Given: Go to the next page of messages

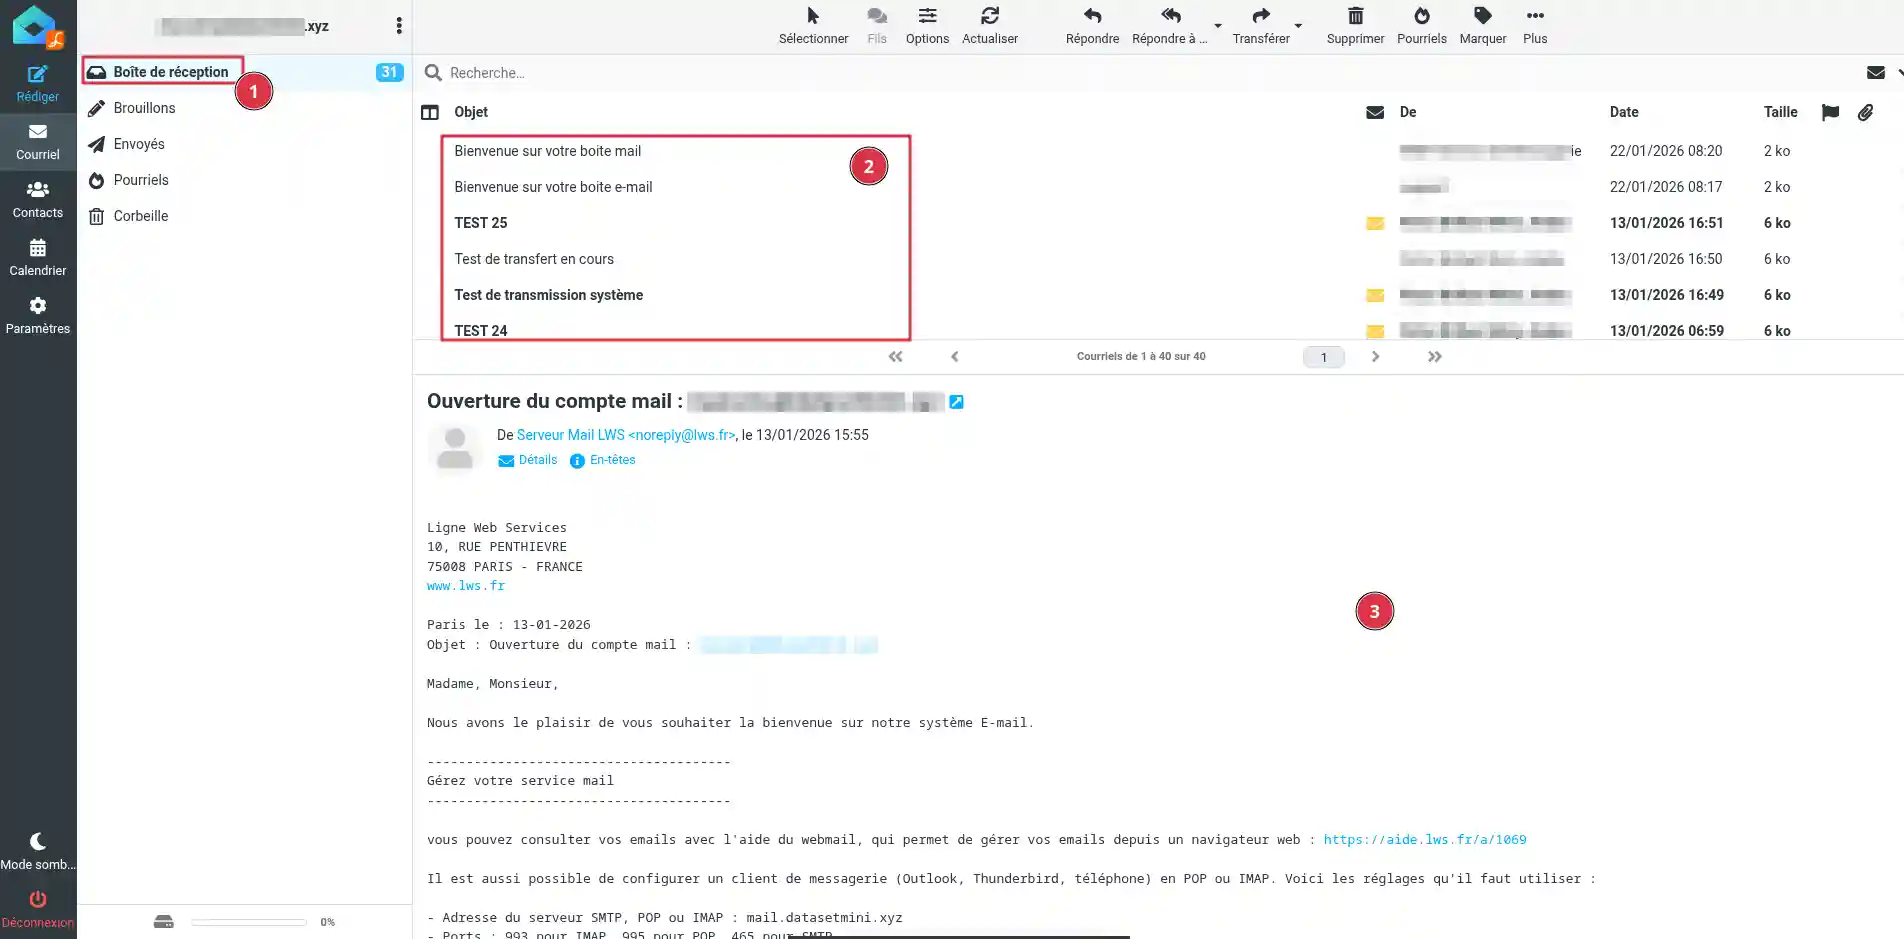Looking at the screenshot, I should (x=1375, y=357).
